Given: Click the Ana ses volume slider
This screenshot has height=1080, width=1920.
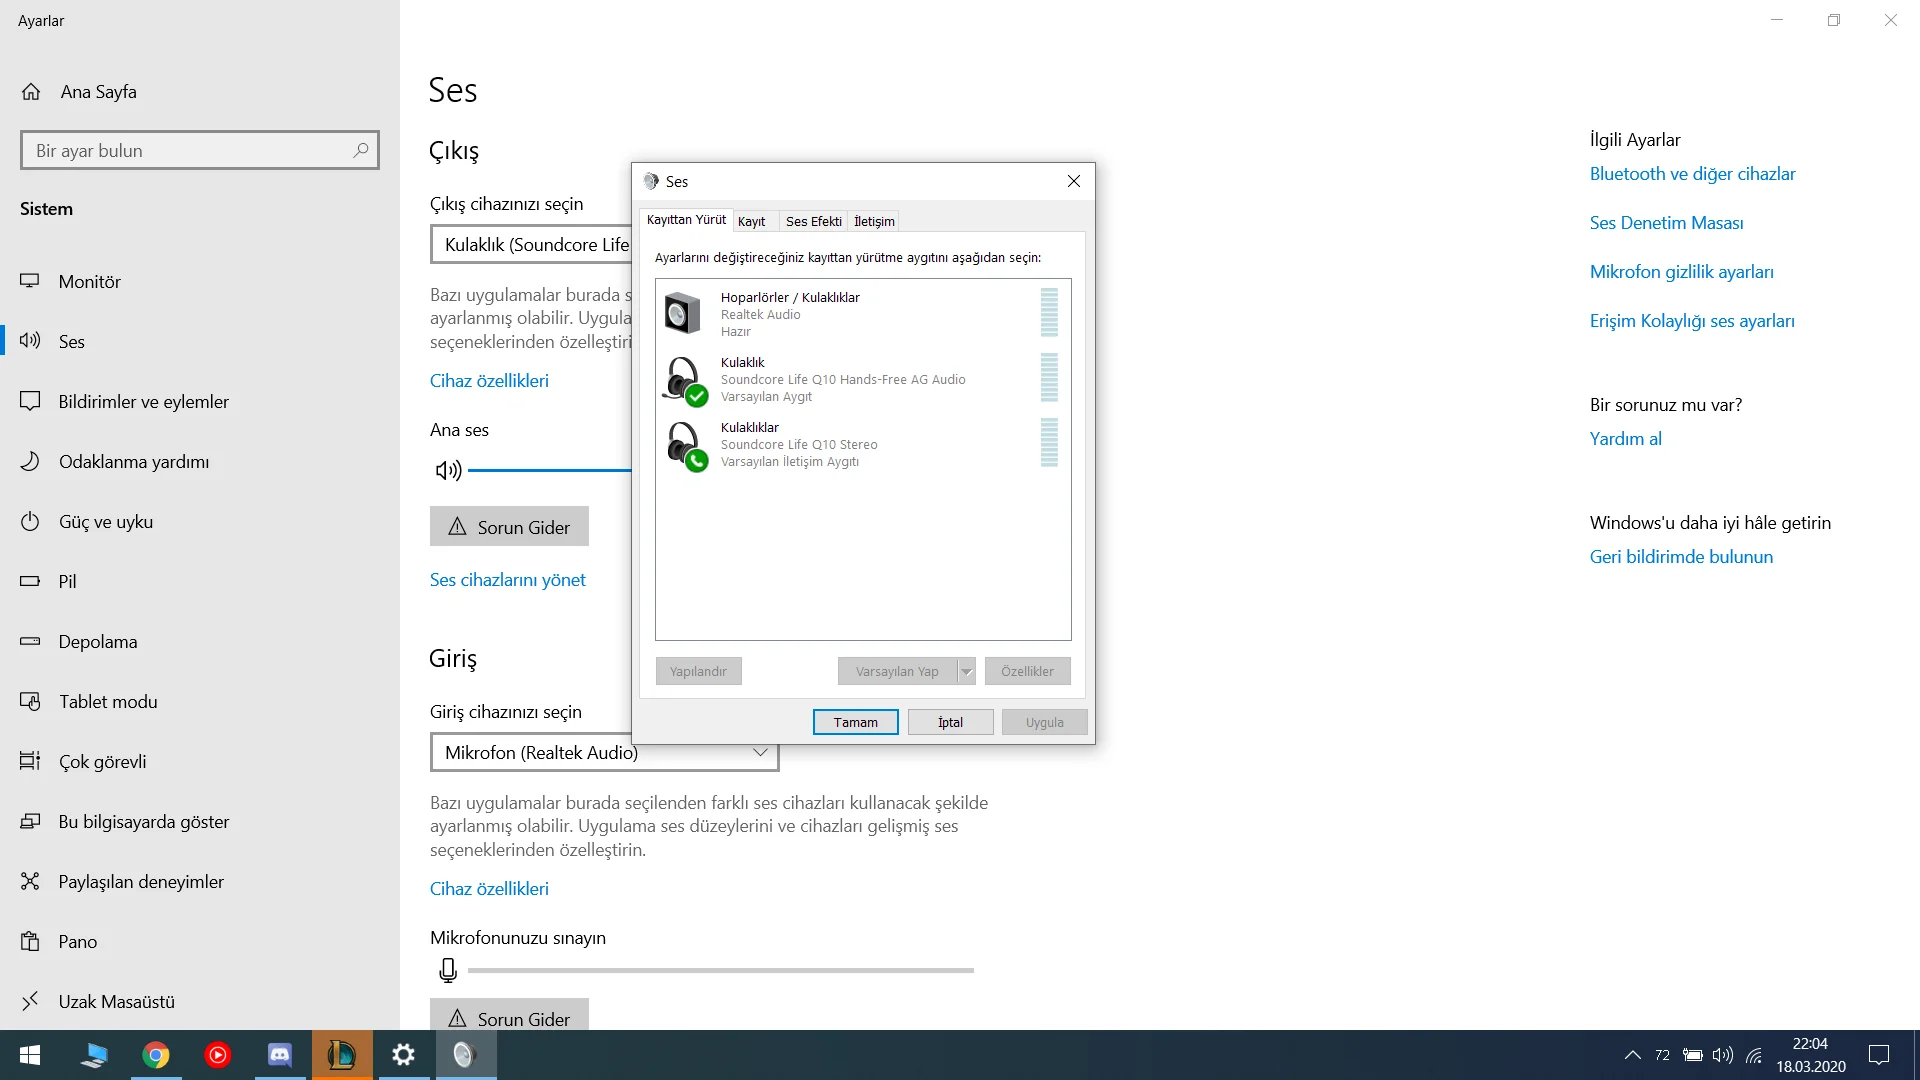Looking at the screenshot, I should point(548,470).
